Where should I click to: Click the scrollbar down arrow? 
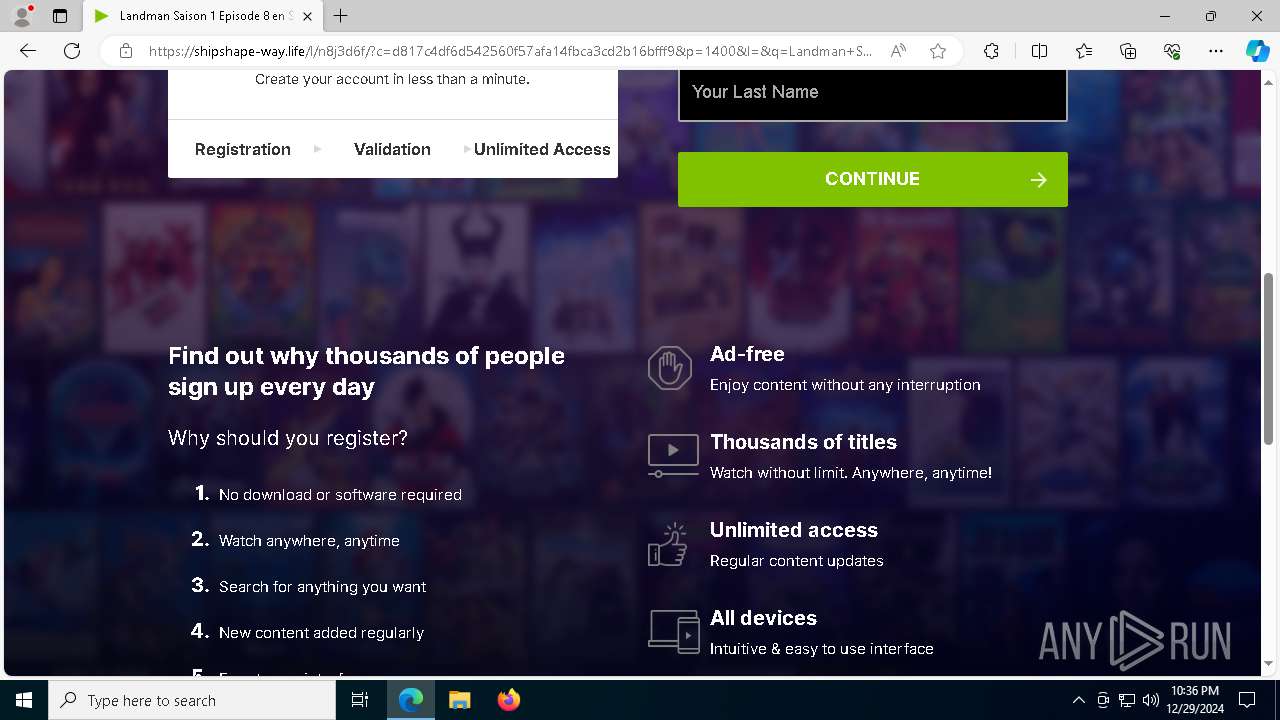point(1269,663)
